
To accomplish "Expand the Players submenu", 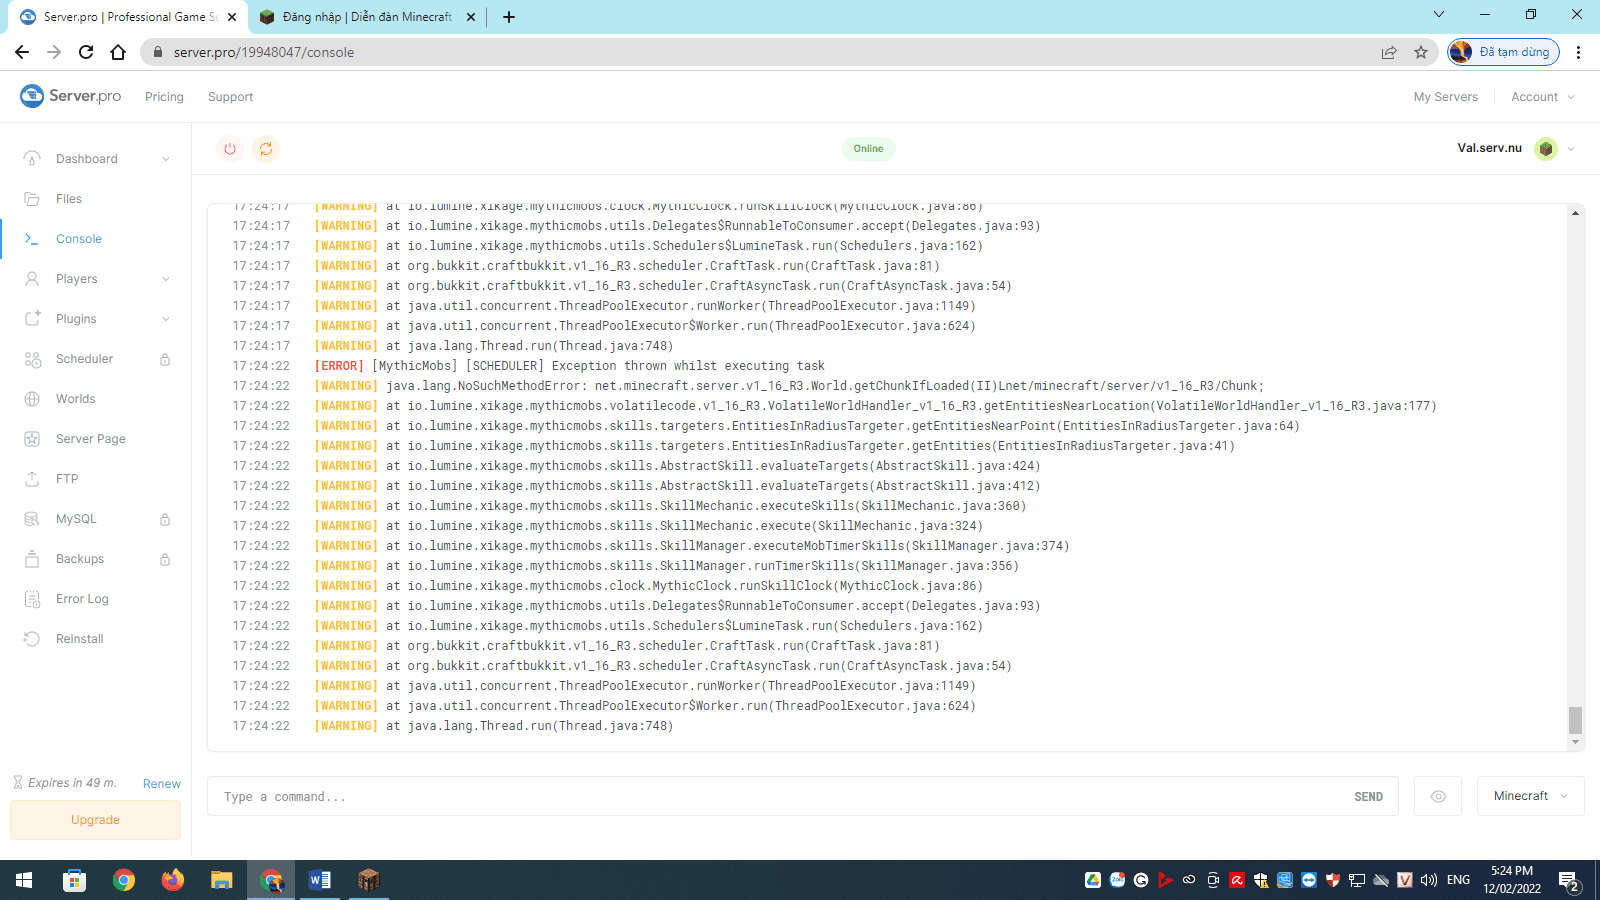I will (166, 279).
